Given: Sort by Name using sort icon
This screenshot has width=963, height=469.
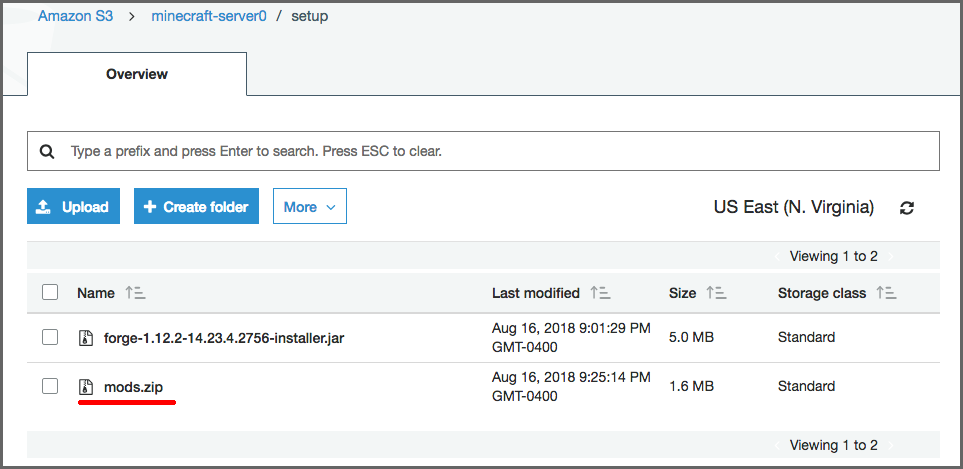Looking at the screenshot, I should tap(135, 293).
